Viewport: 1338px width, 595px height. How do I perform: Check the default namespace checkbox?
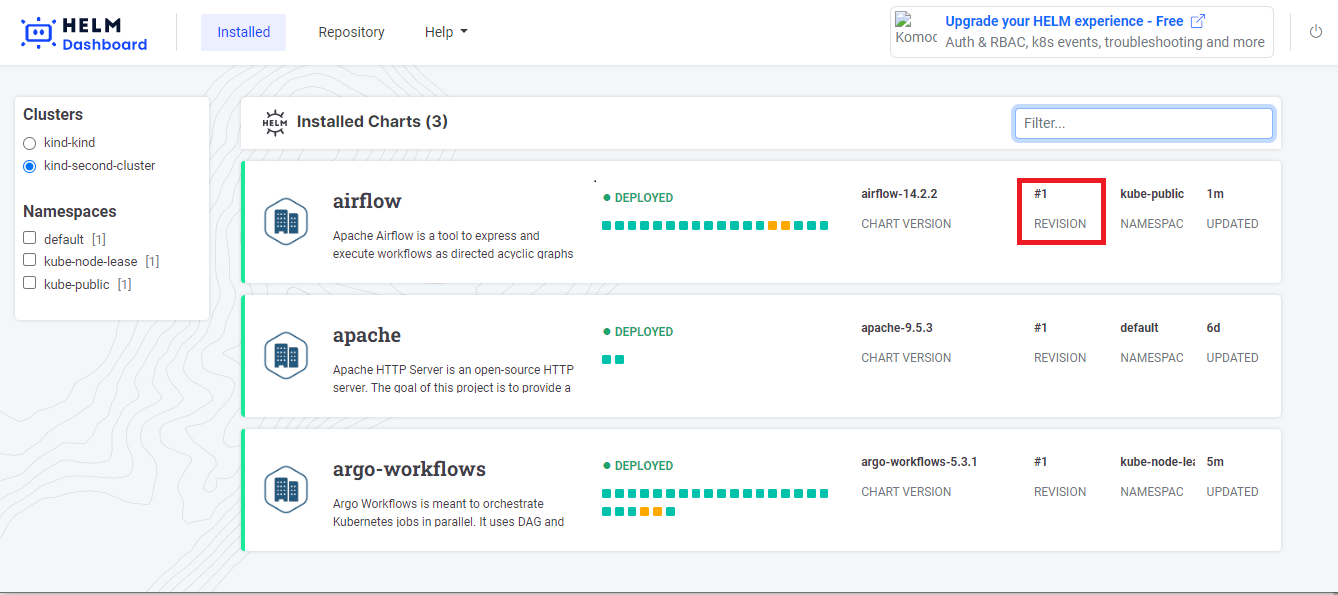[x=30, y=238]
